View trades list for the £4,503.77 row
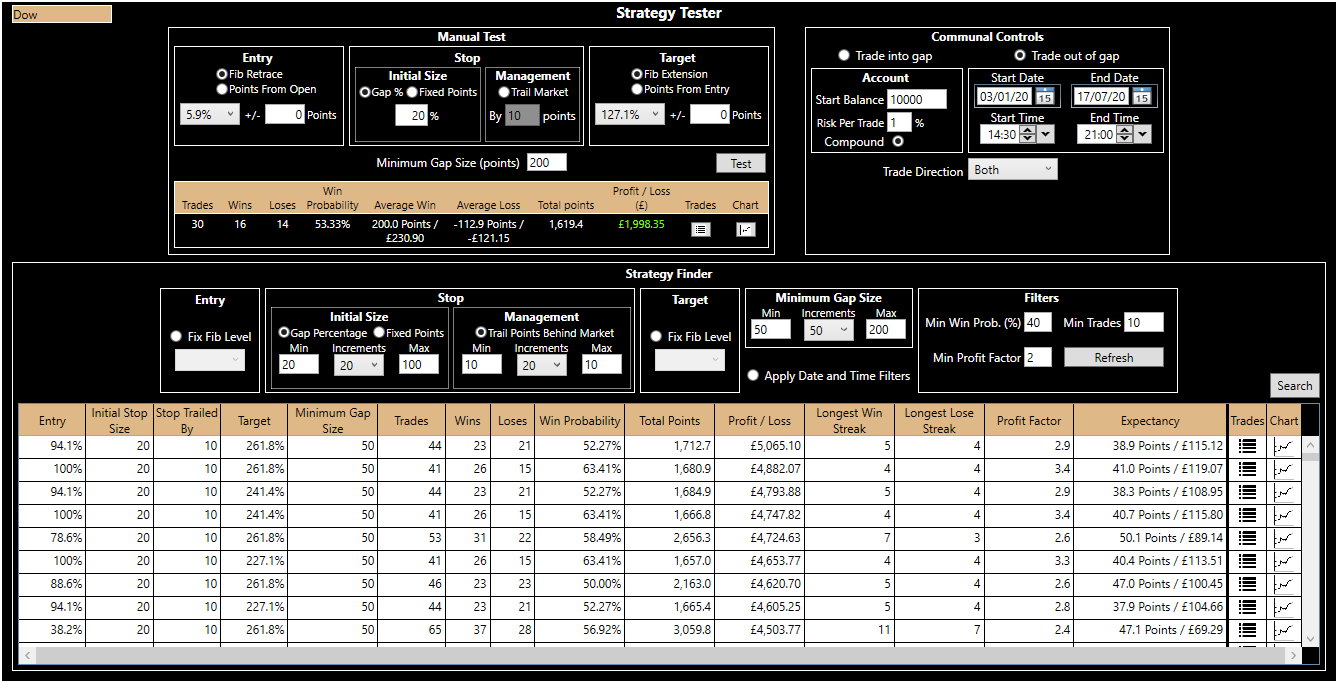The height and width of the screenshot is (682, 1336). pos(1247,630)
